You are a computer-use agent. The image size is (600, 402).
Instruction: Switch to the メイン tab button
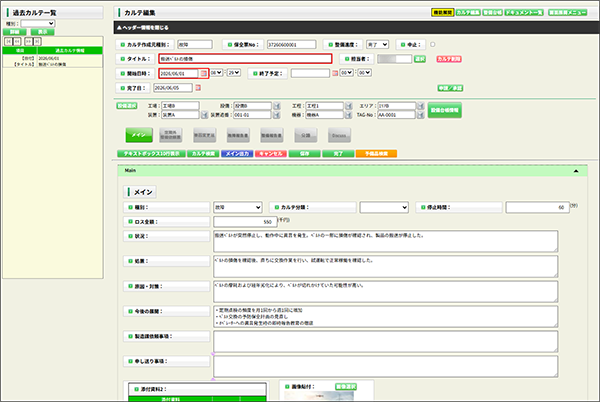(139, 135)
